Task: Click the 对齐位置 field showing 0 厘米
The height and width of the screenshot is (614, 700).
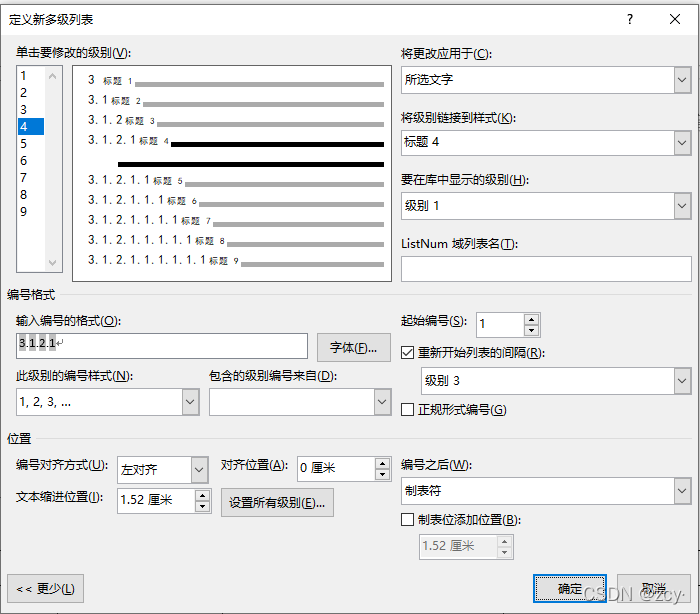Action: coord(337,468)
